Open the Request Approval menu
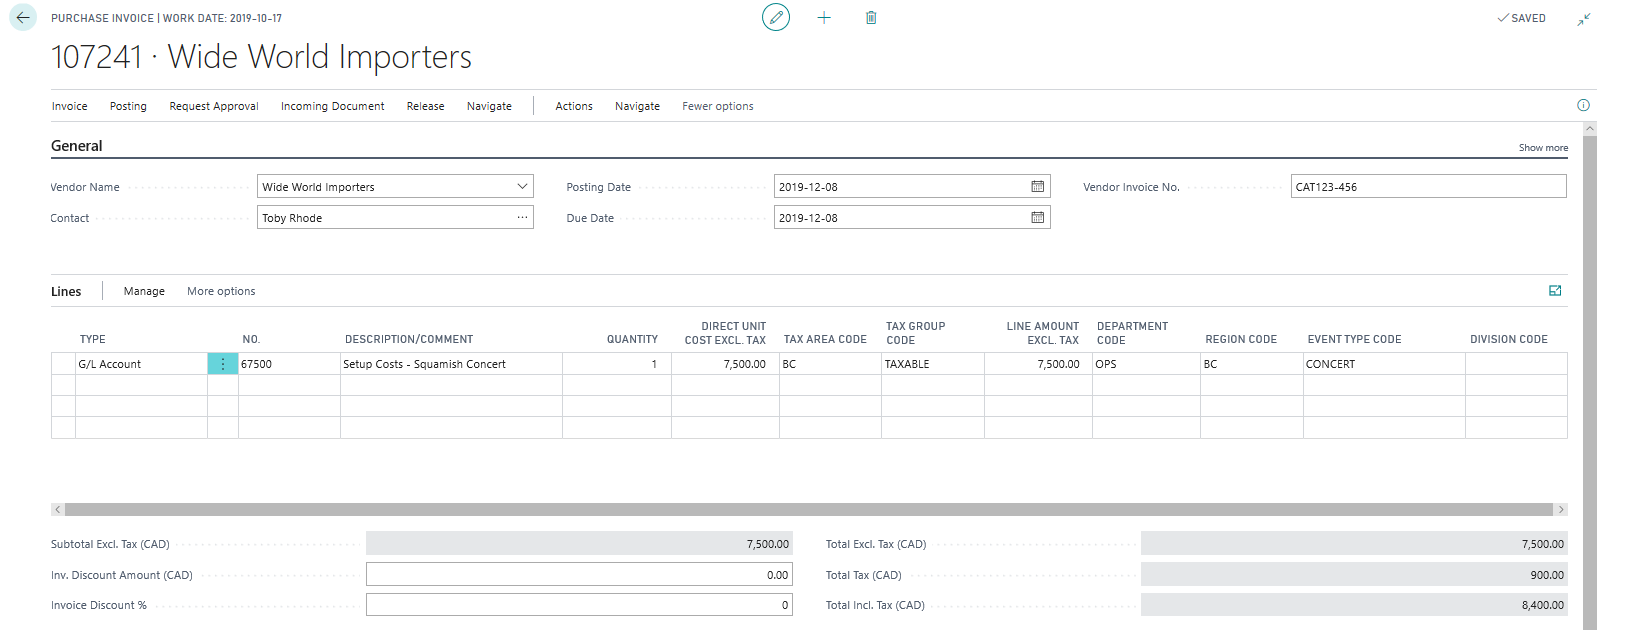Screen dimensions: 1642x630 pos(213,106)
